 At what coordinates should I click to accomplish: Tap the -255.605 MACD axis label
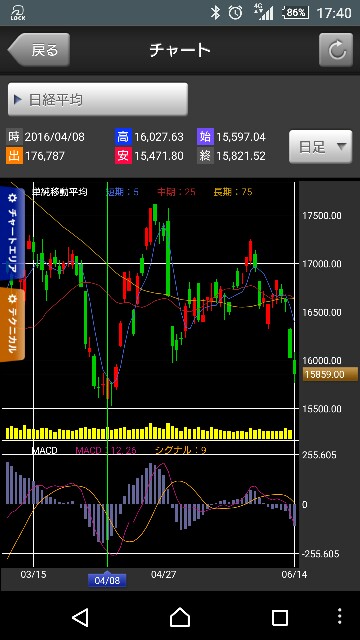click(320, 554)
